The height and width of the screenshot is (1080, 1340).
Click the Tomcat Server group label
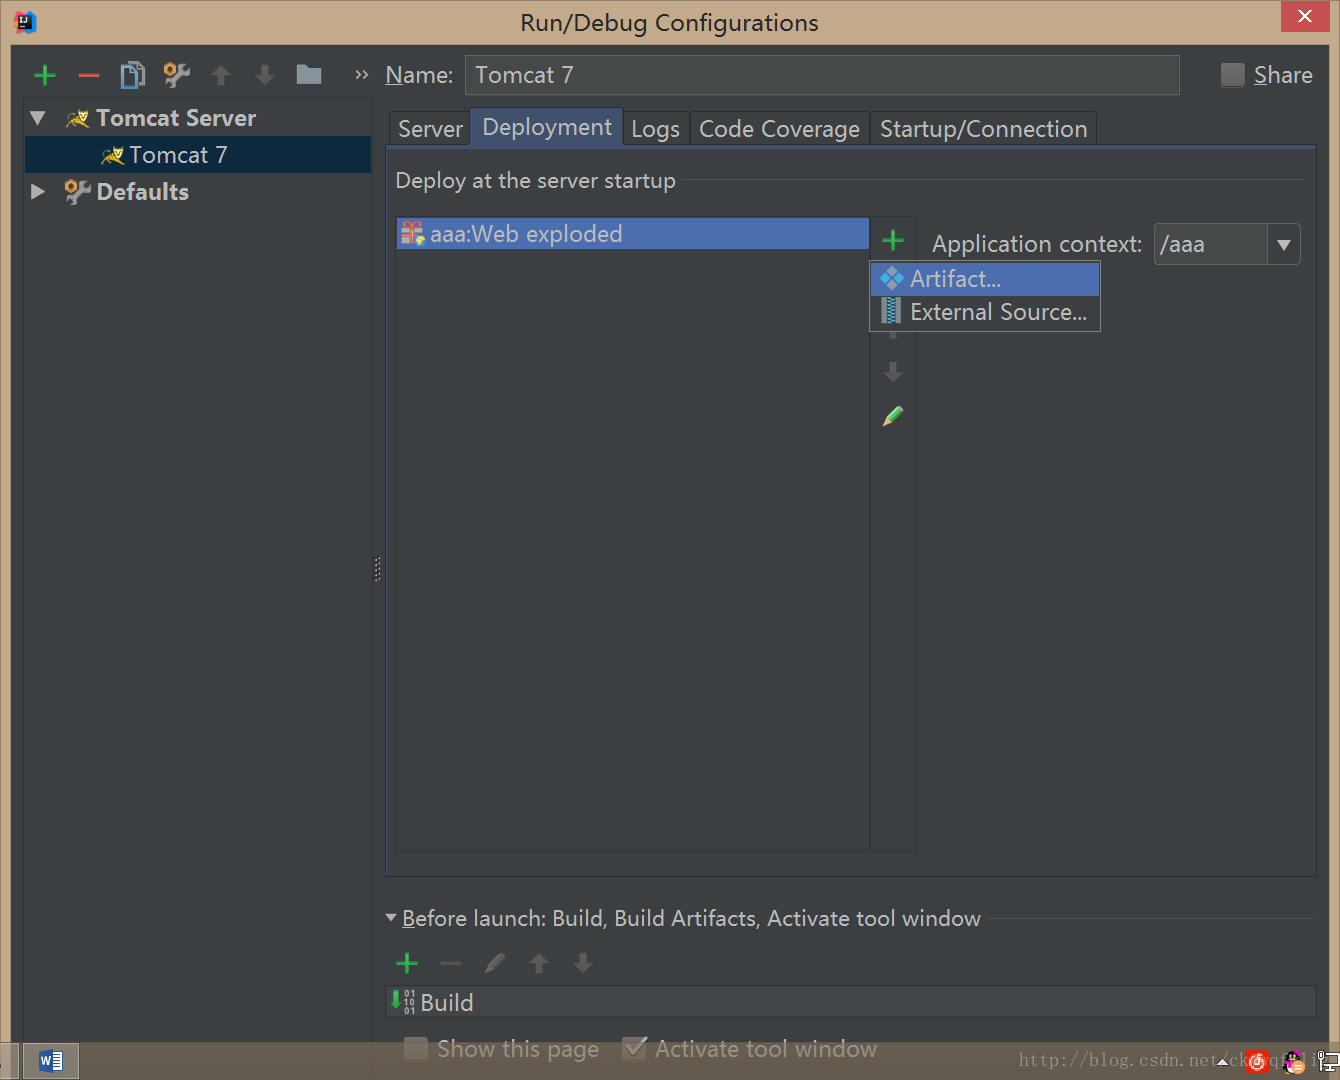[x=176, y=118]
